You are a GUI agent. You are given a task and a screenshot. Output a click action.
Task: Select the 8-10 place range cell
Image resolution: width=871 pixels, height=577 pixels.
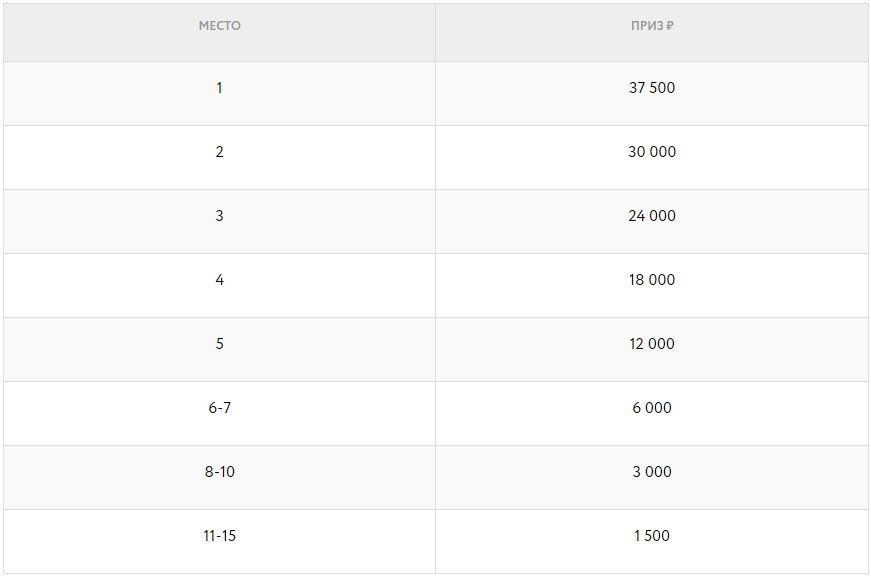coord(219,472)
